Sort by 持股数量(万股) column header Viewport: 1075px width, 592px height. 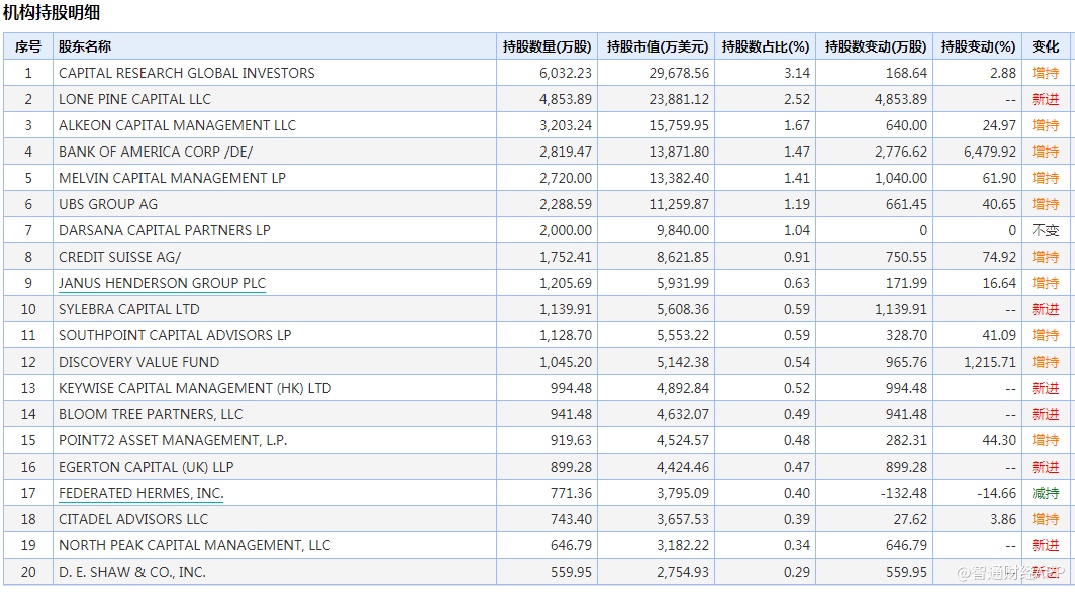(x=547, y=46)
